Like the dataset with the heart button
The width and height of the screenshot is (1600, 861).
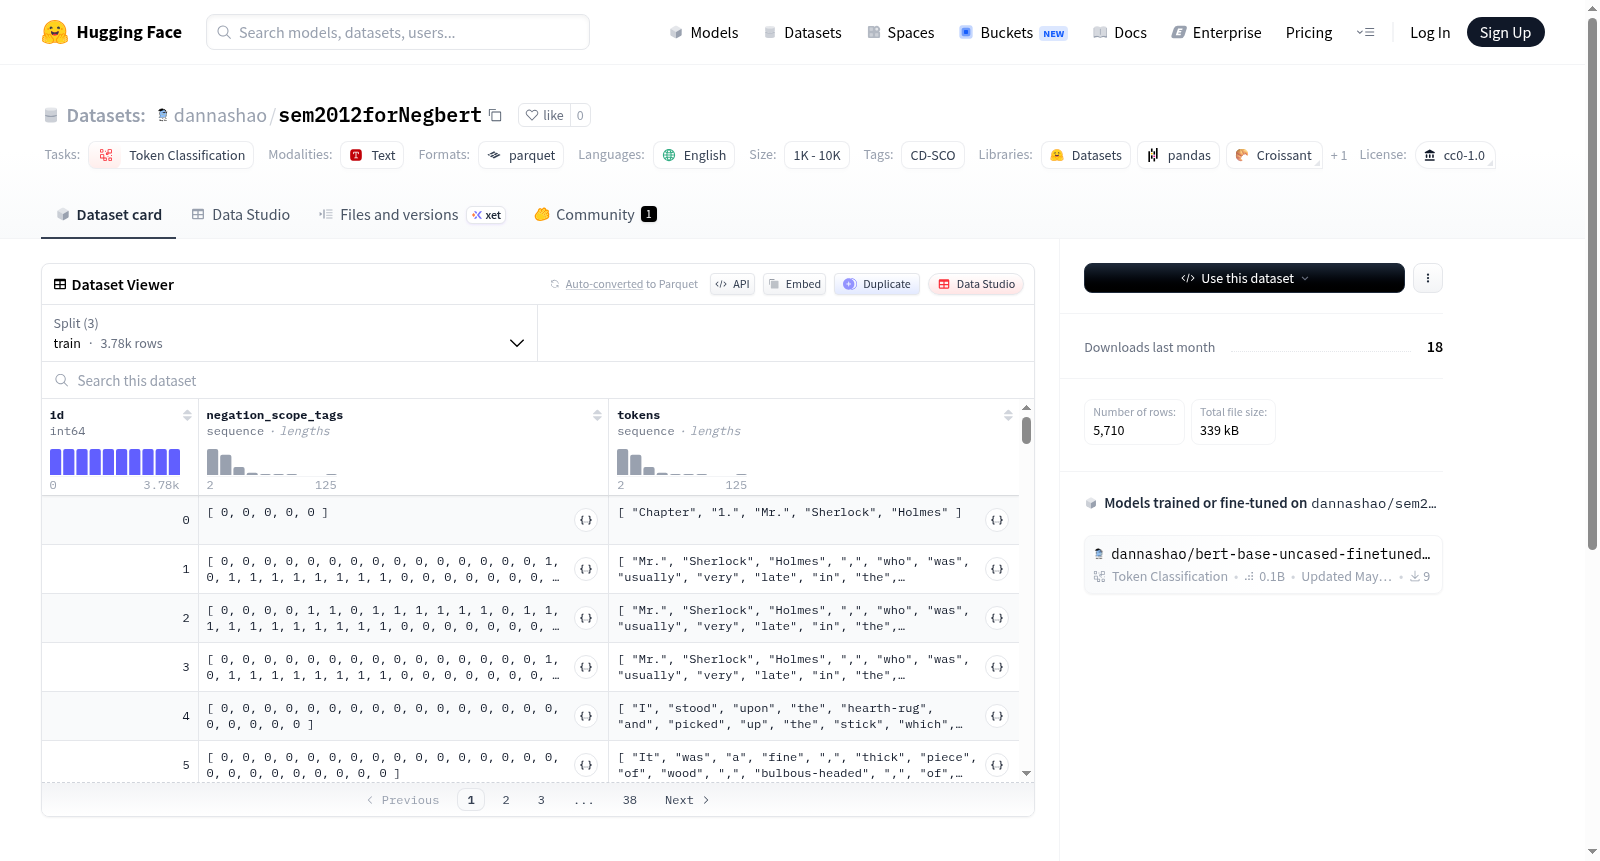[x=545, y=115]
